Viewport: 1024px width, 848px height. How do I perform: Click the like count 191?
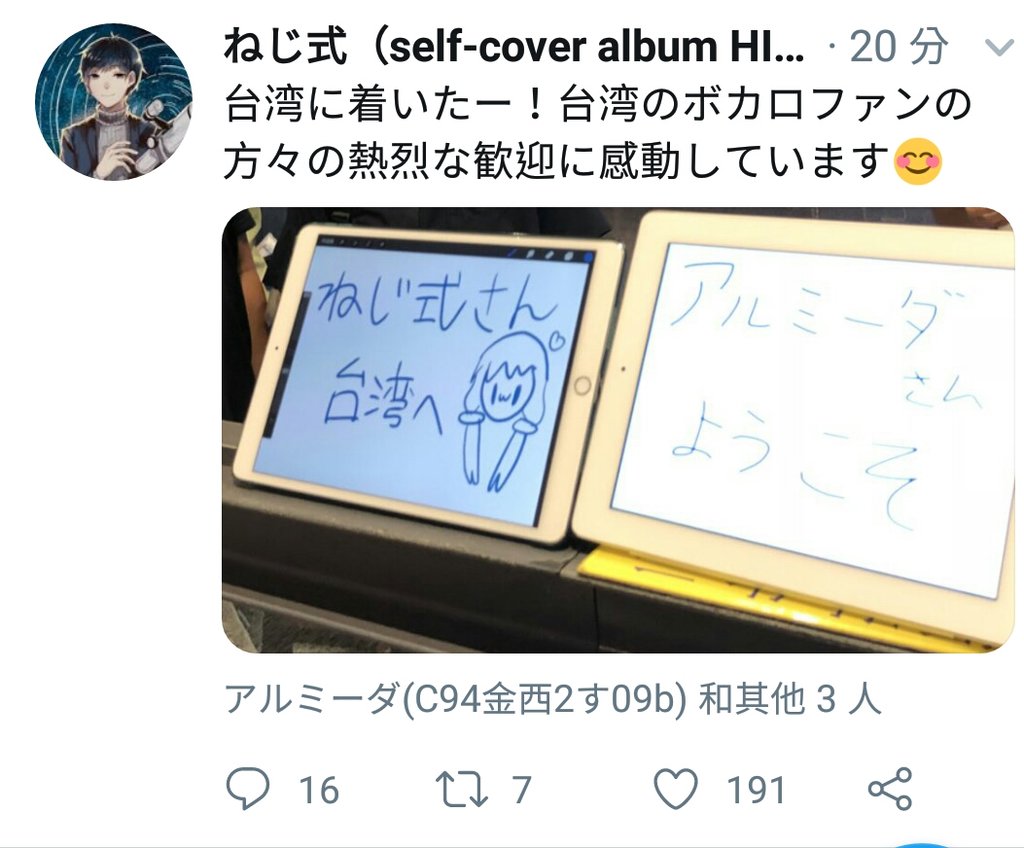point(756,789)
